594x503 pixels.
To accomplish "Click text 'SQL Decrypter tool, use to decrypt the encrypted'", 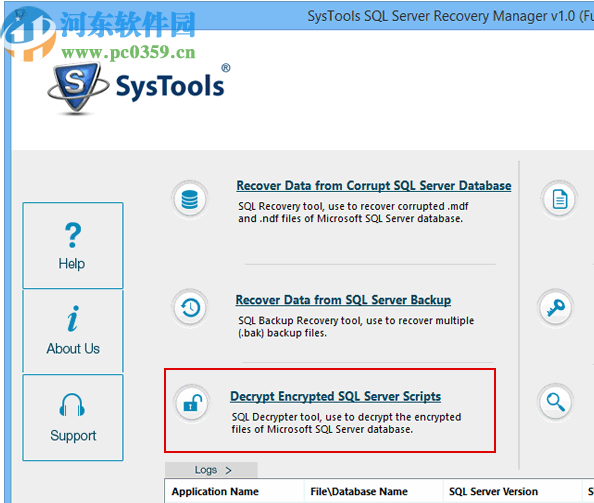I will pos(346,417).
